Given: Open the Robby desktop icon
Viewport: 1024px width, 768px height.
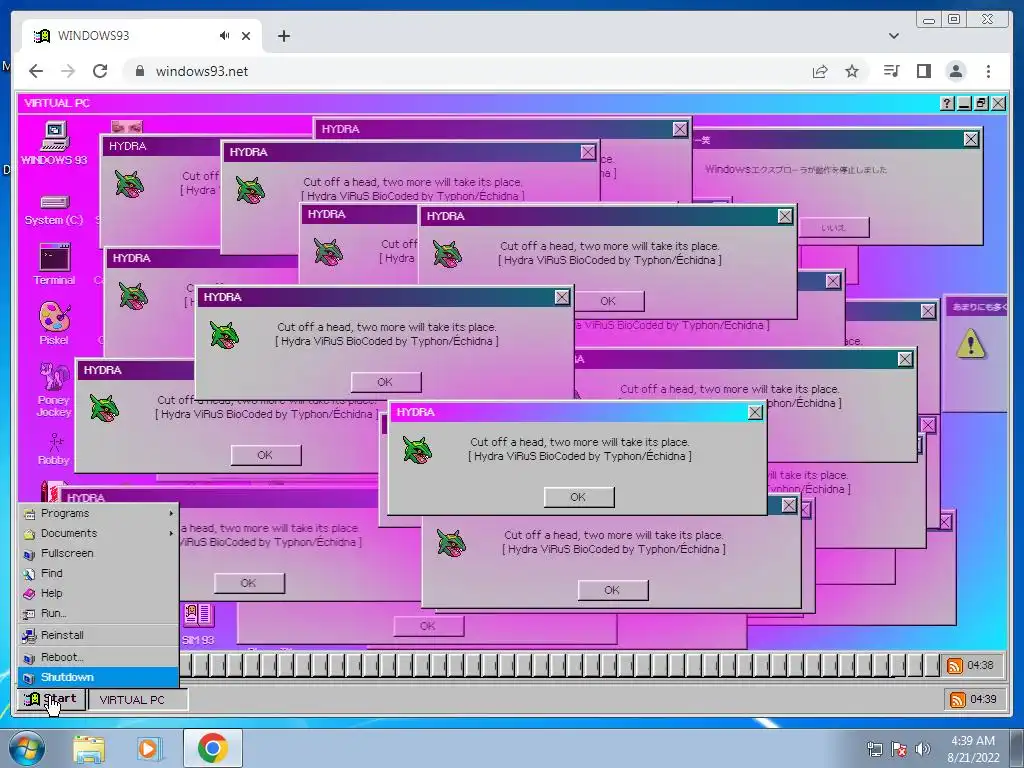Looking at the screenshot, I should click(x=54, y=449).
